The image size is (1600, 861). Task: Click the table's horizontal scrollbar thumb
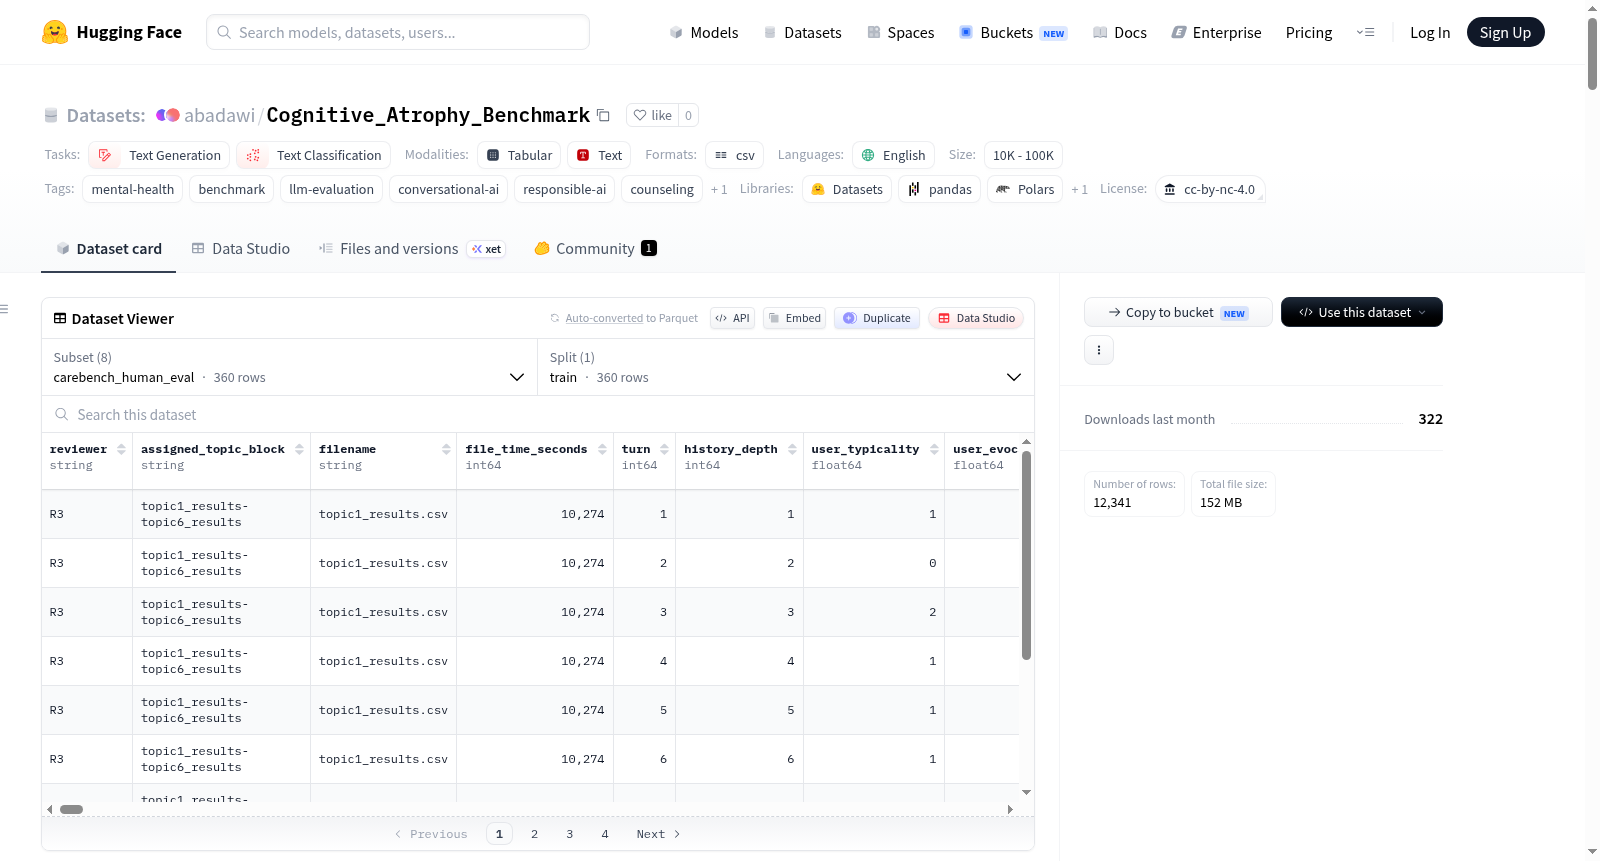pyautogui.click(x=71, y=809)
